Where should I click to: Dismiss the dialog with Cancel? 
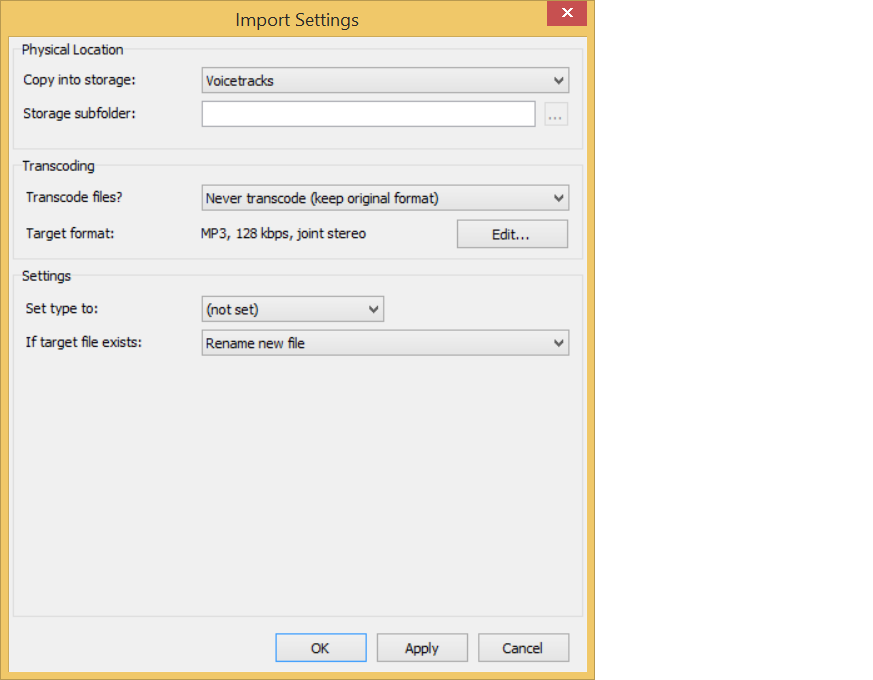[x=523, y=648]
